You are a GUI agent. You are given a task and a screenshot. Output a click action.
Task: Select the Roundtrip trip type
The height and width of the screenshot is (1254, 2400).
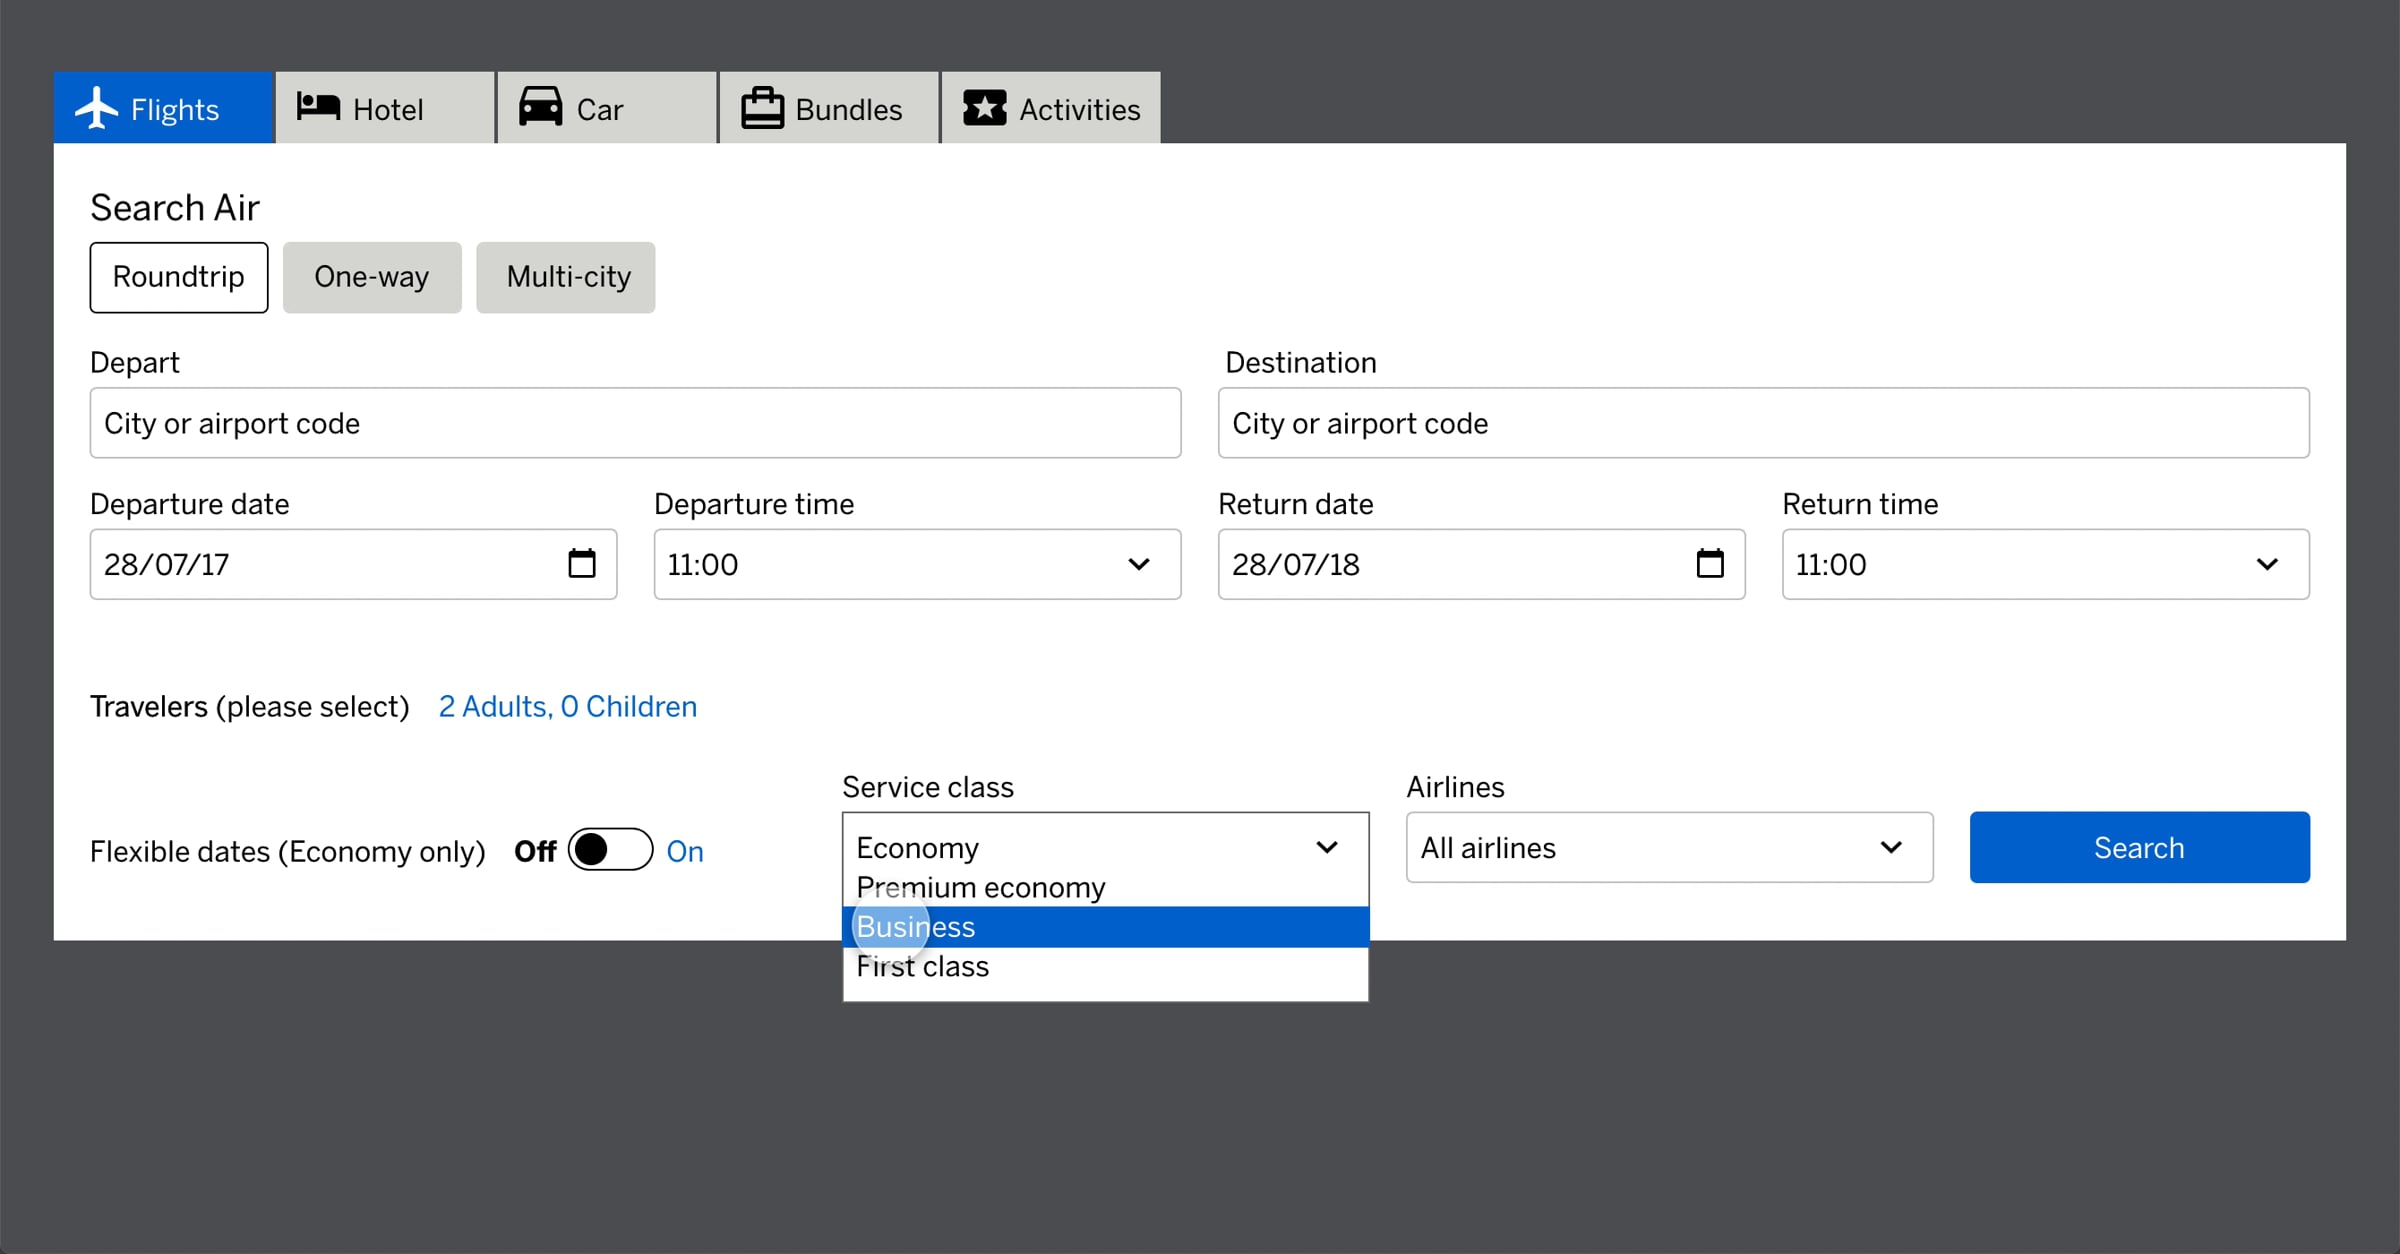pyautogui.click(x=179, y=277)
